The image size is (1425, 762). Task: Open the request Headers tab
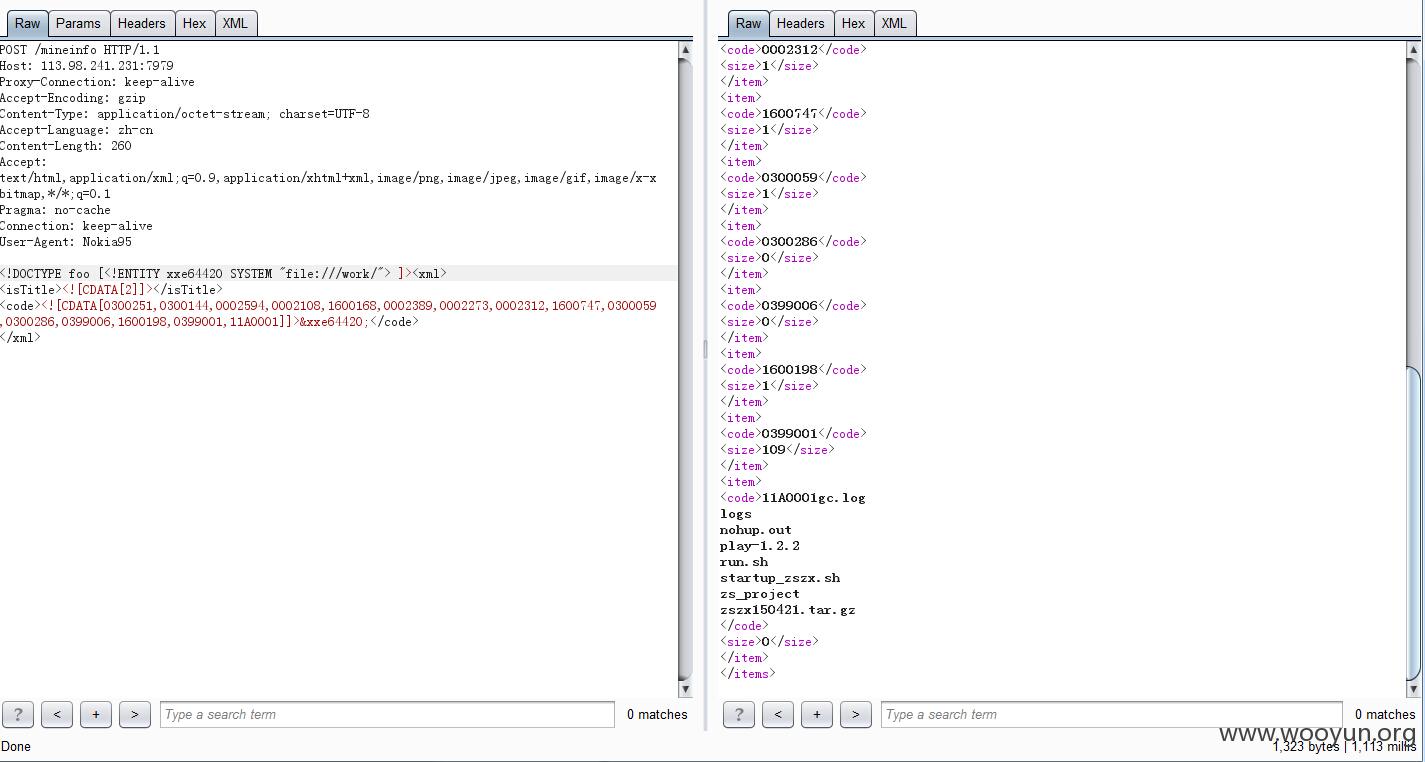click(x=141, y=23)
